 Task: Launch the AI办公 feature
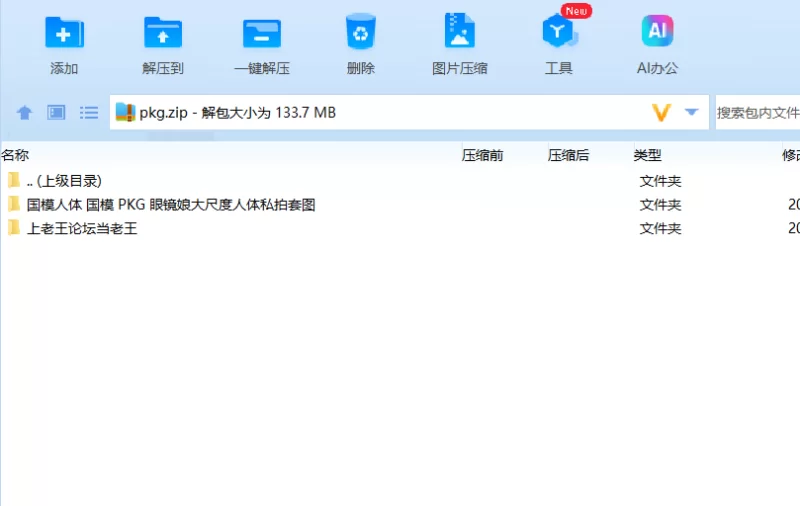click(657, 34)
